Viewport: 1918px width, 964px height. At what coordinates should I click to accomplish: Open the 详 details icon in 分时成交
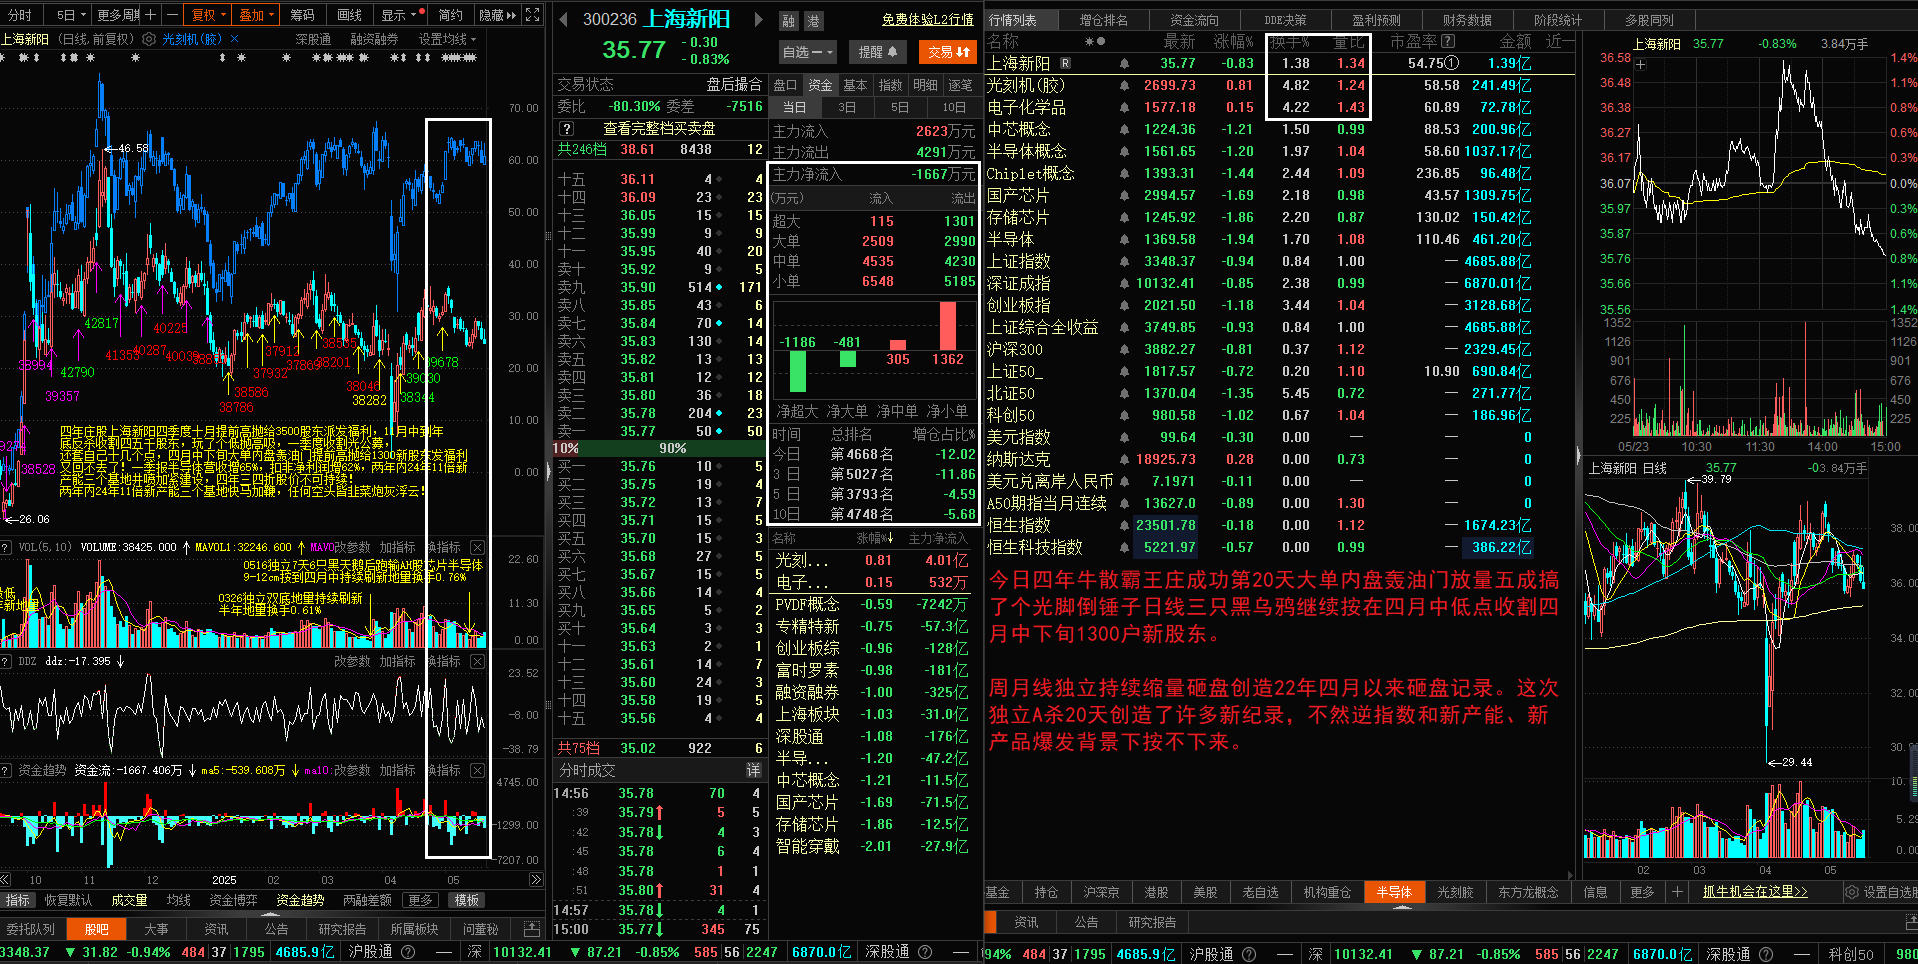pyautogui.click(x=754, y=770)
